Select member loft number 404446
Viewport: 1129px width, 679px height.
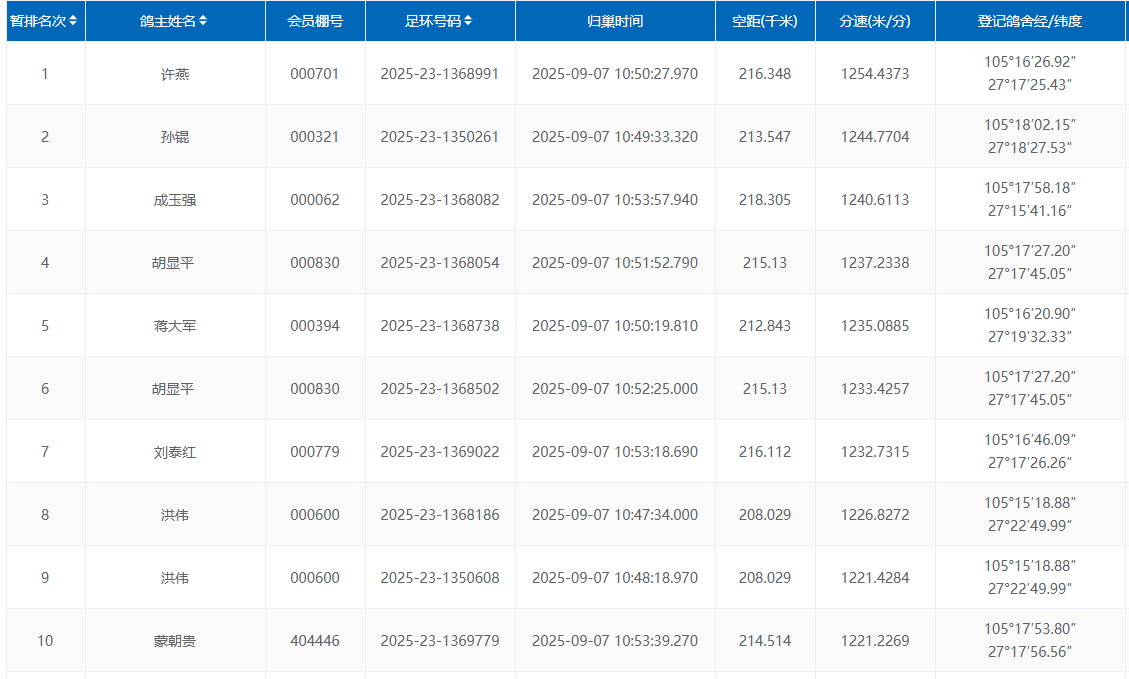[x=315, y=641]
